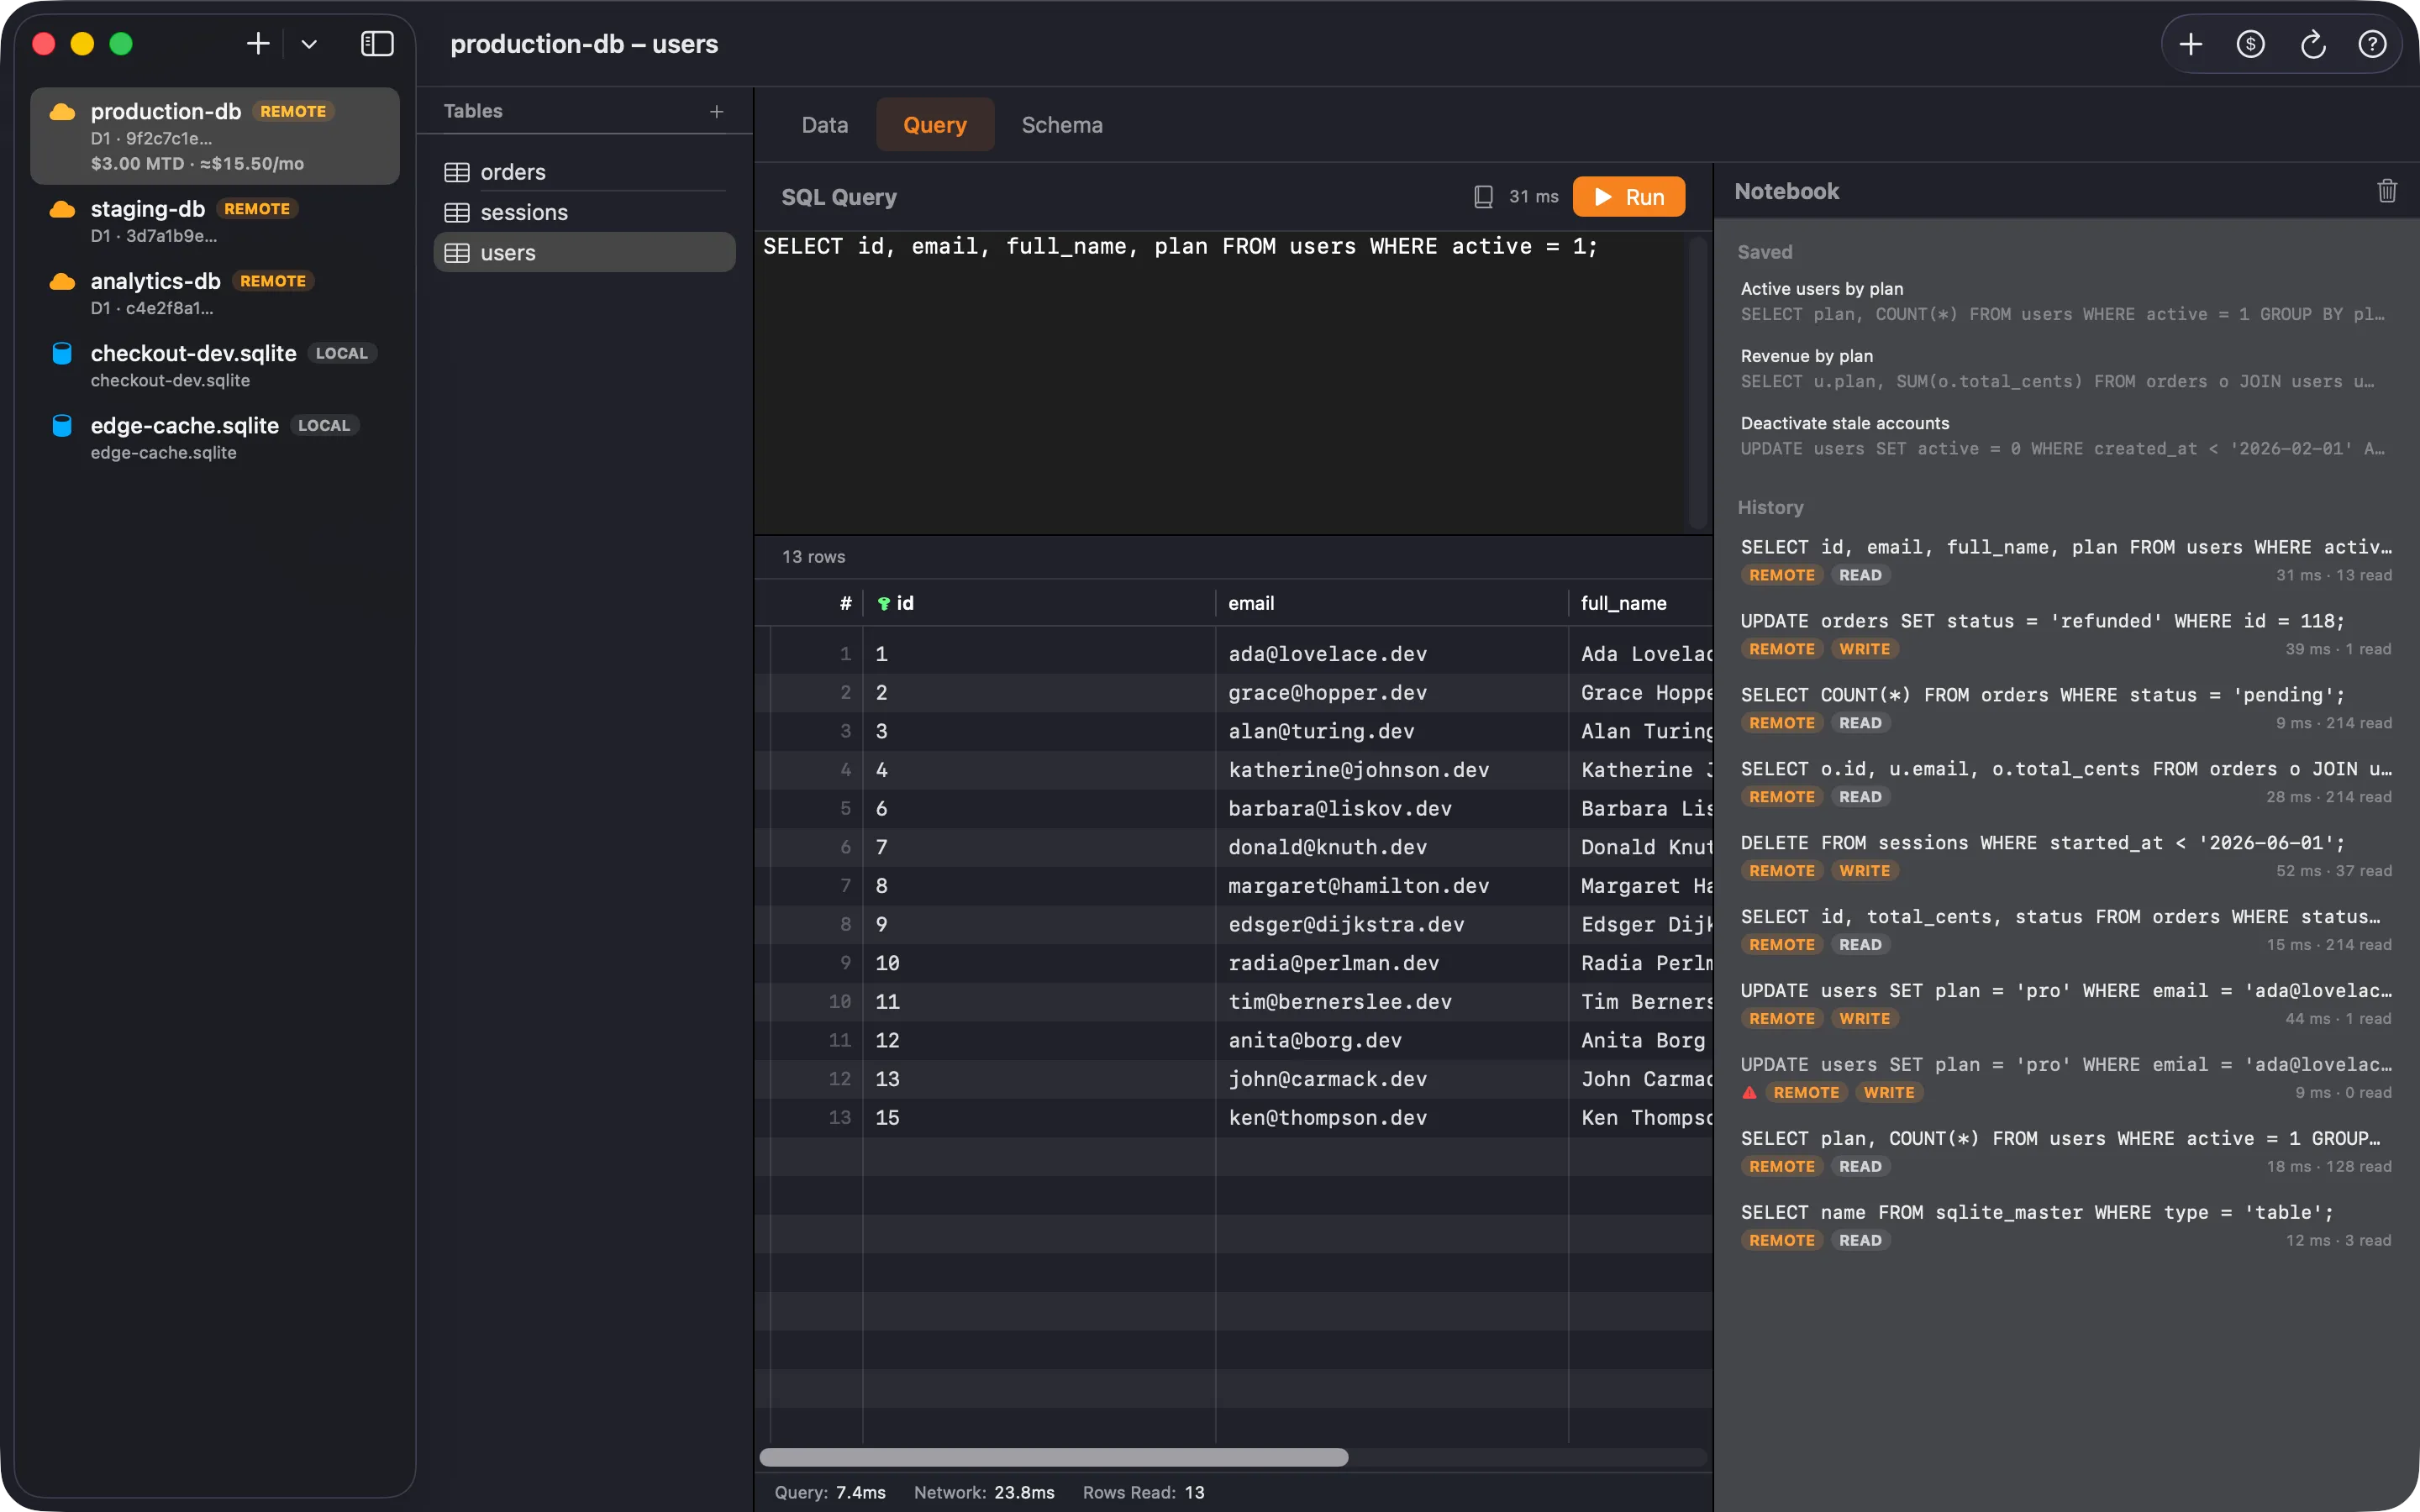2420x1512 pixels.
Task: Open saved query Deactivate stale accounts
Action: click(2066, 435)
